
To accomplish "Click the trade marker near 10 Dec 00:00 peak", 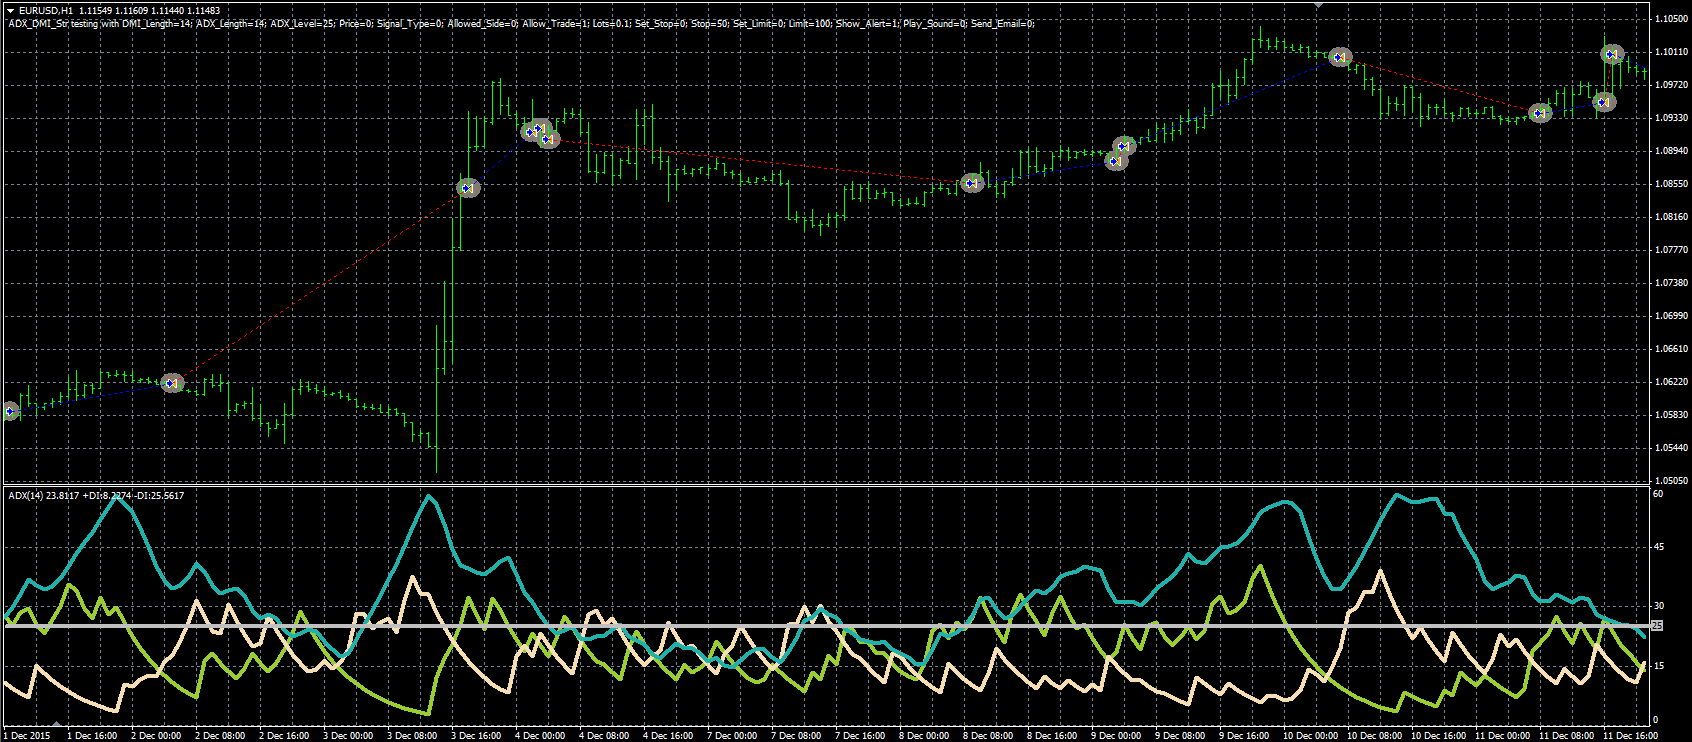I will [1340, 58].
